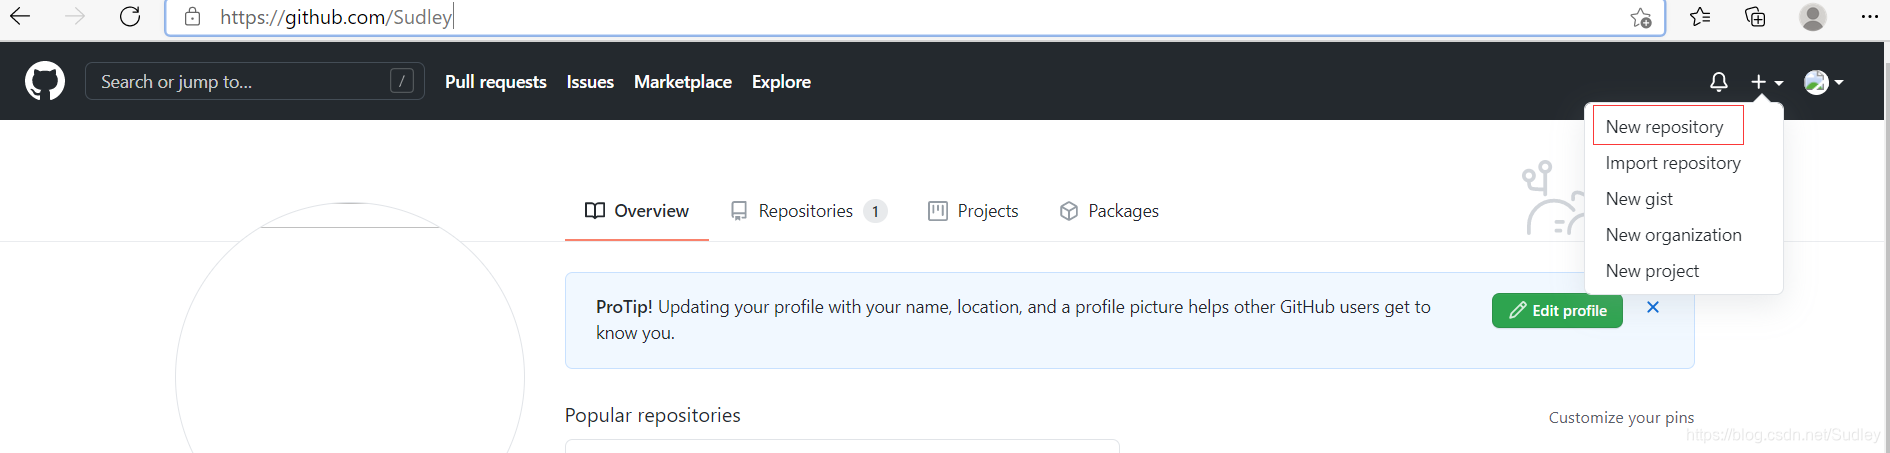
Task: Open Pull requests in header
Action: point(495,82)
